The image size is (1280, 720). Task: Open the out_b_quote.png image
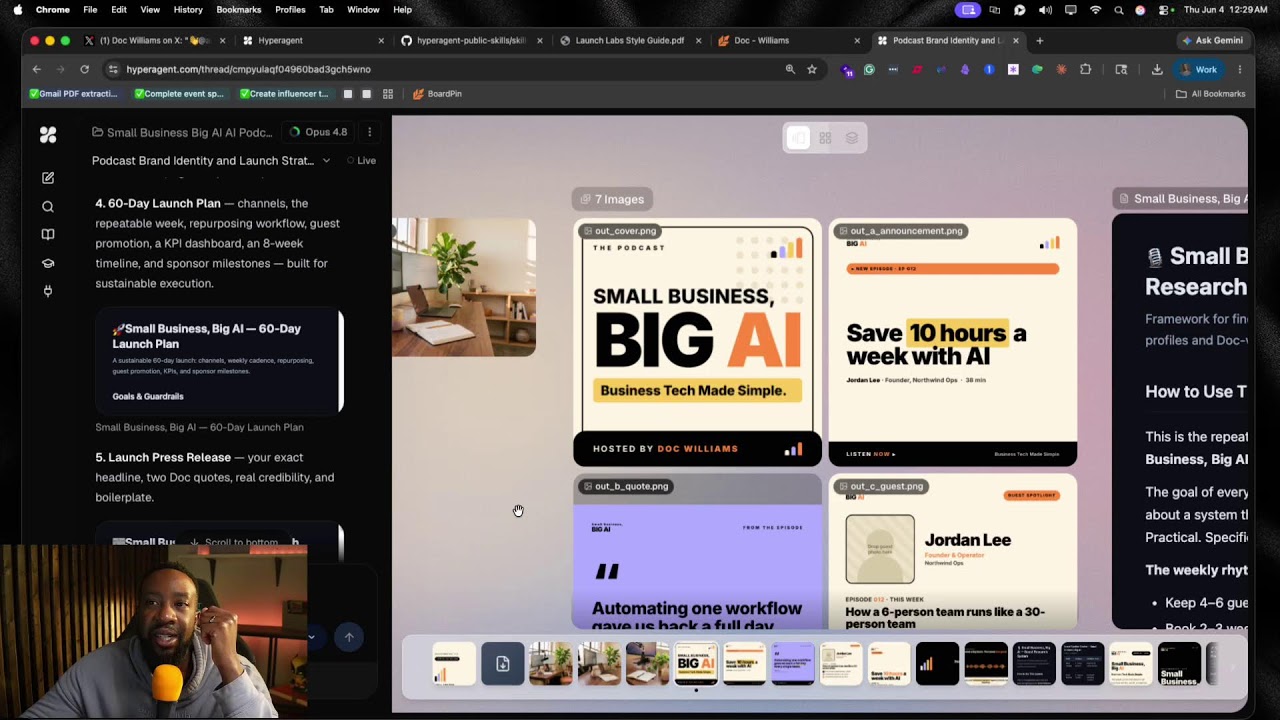[x=697, y=551]
